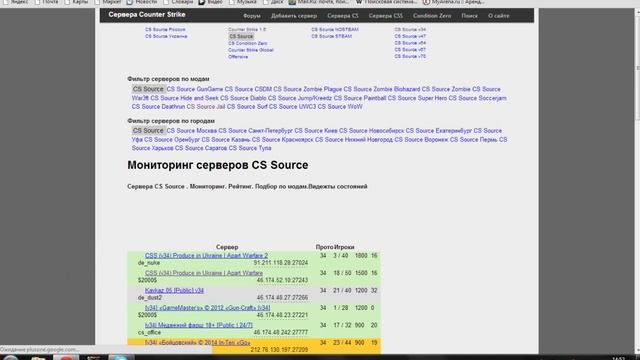640x360 pixels.
Task: Click server address 46.174.48.242:27777
Action: pyautogui.click(x=281, y=333)
